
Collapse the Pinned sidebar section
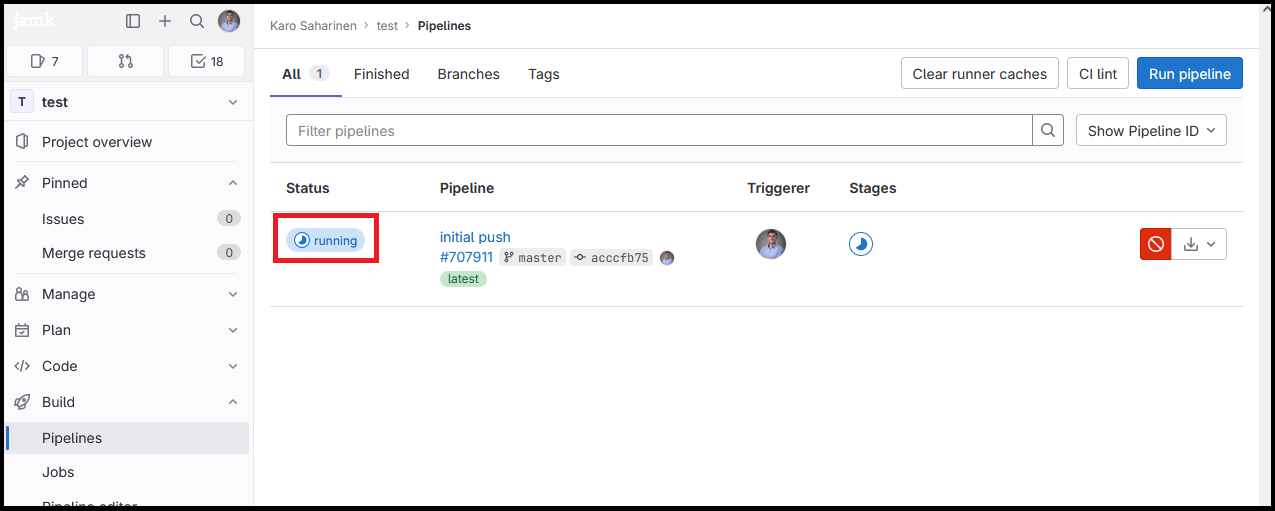(x=232, y=183)
